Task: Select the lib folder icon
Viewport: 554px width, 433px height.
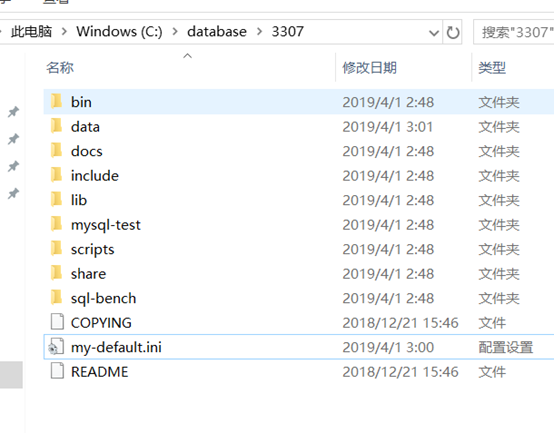Action: point(57,200)
